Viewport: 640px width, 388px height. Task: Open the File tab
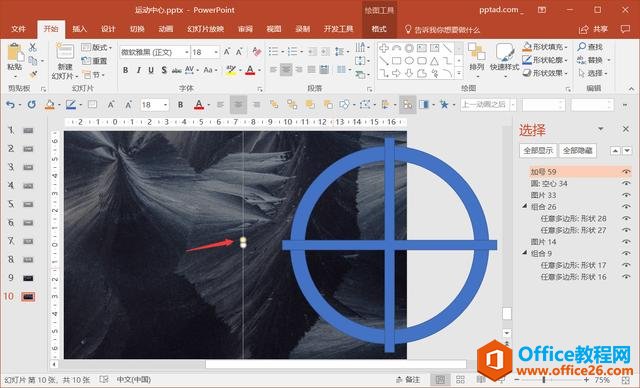pos(18,29)
